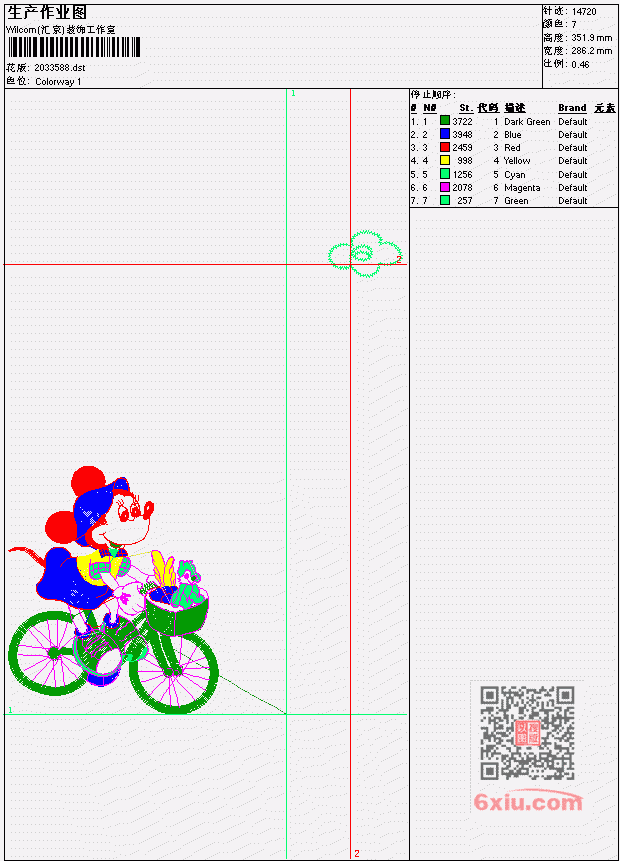The image size is (620, 861).
Task: Select the St. column header
Action: point(466,108)
